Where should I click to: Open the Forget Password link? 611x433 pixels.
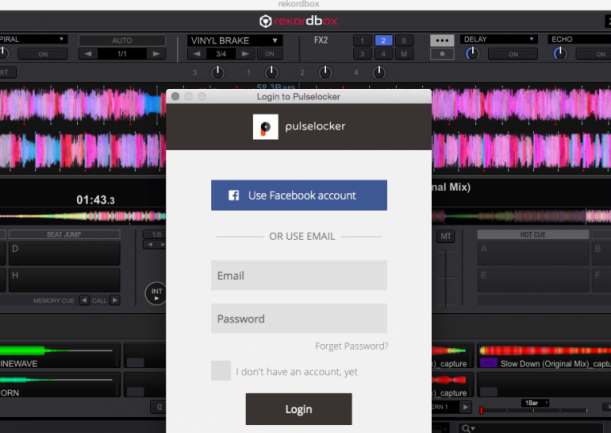coord(351,346)
